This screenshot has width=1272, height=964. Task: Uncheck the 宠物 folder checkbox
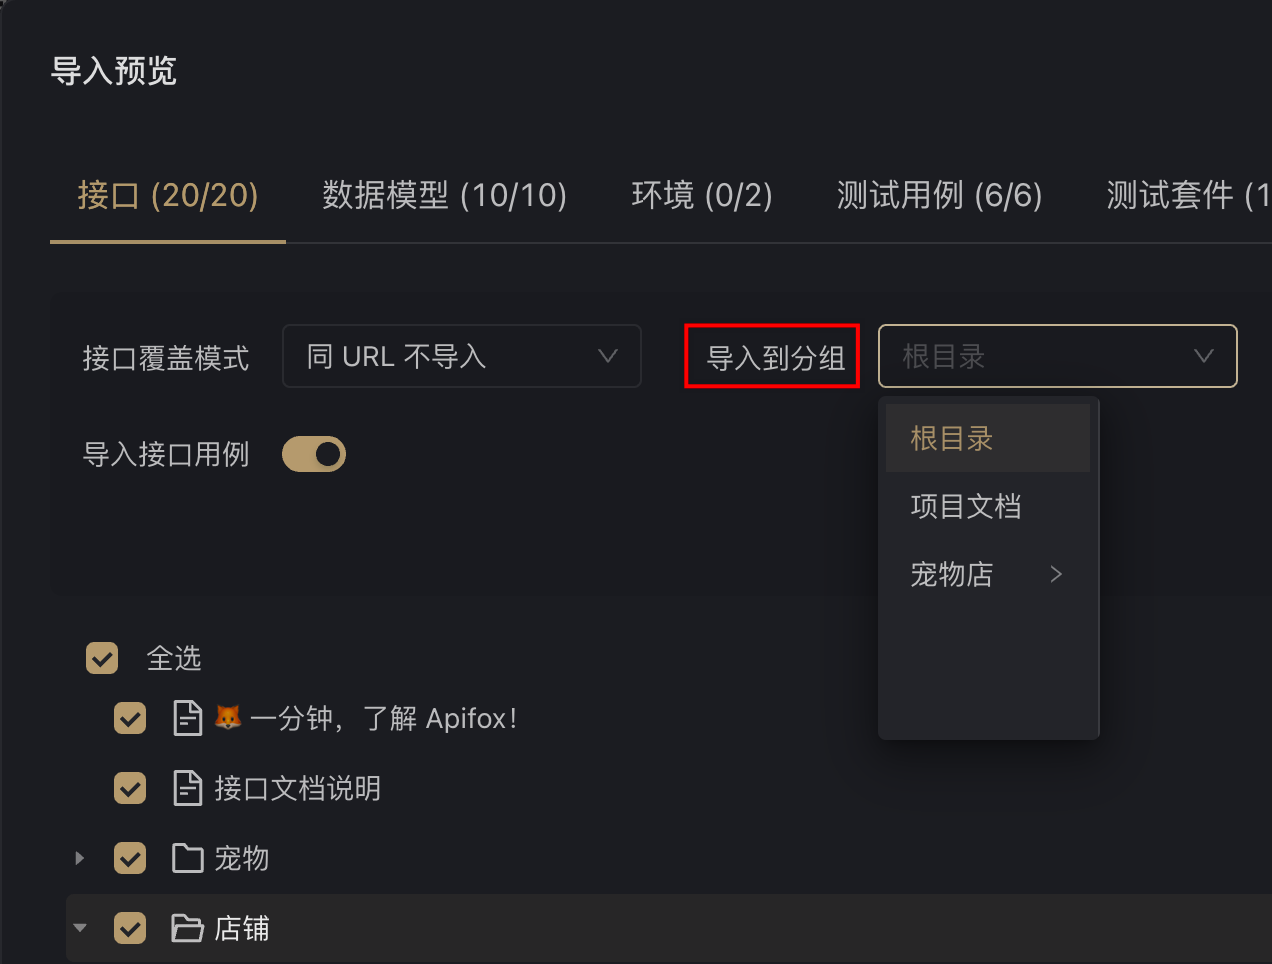point(130,858)
